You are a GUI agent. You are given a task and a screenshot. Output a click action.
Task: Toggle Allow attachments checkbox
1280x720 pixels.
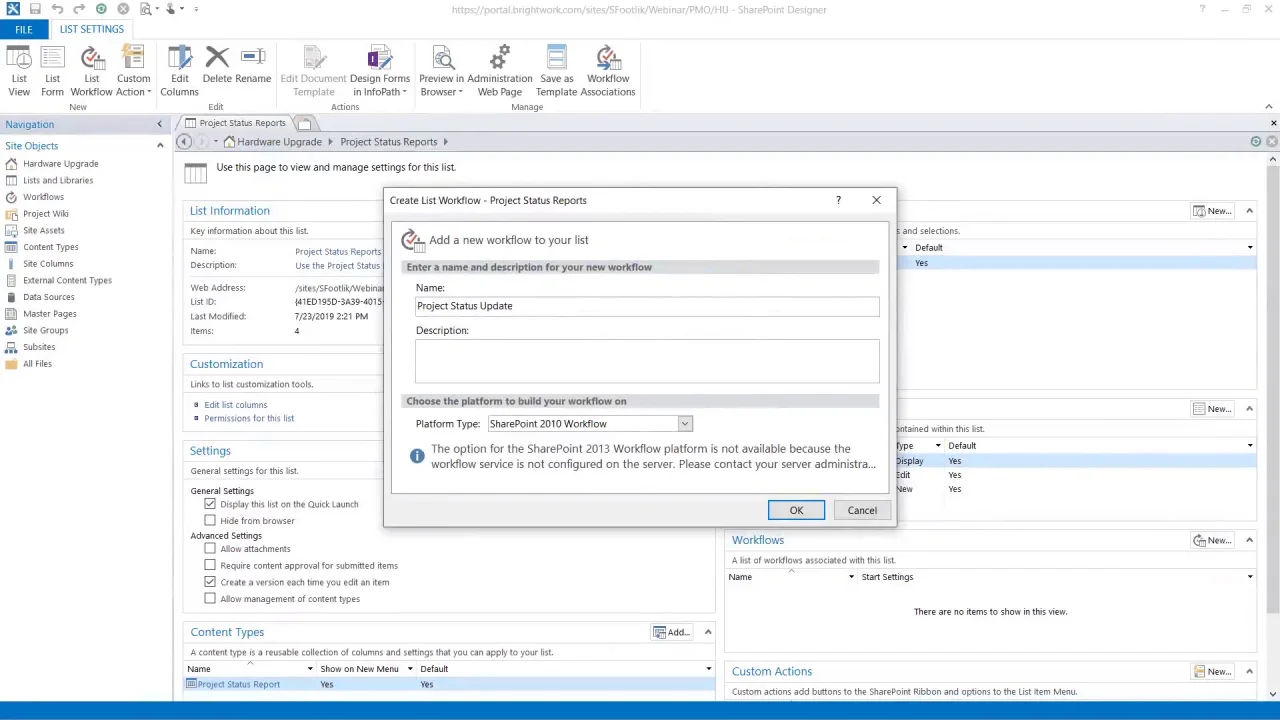[210, 548]
